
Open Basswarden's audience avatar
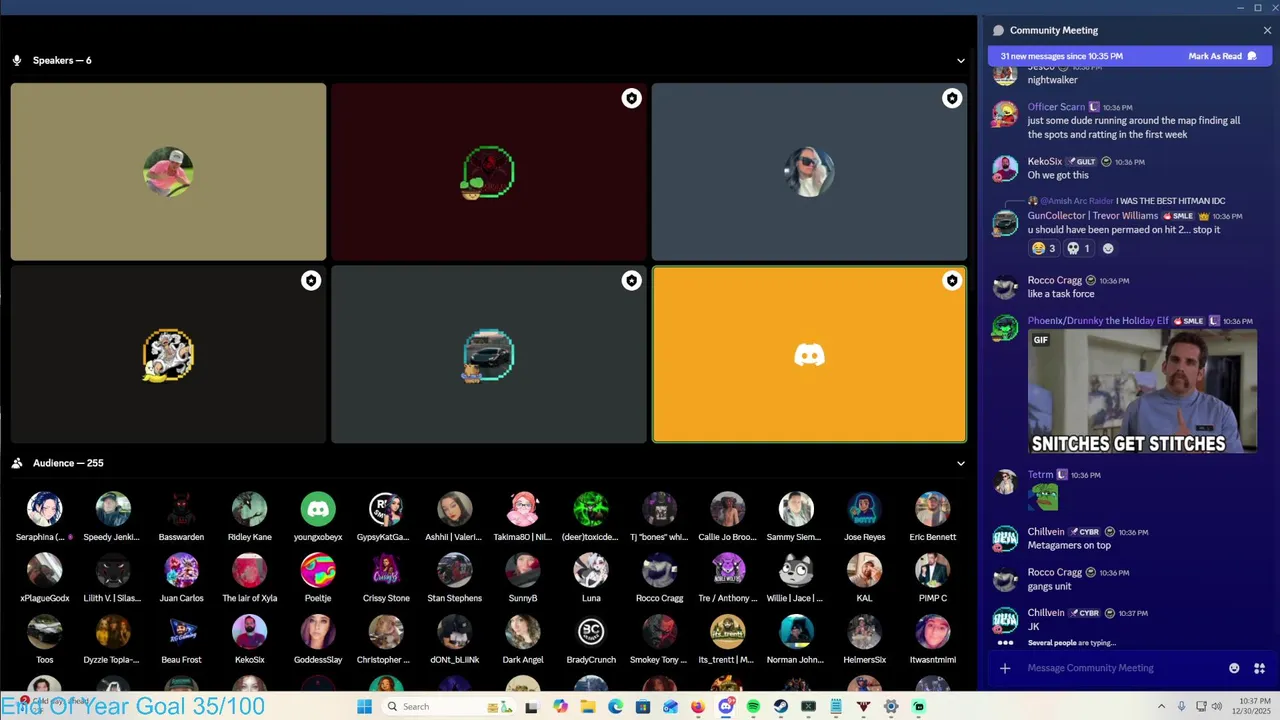(x=181, y=509)
